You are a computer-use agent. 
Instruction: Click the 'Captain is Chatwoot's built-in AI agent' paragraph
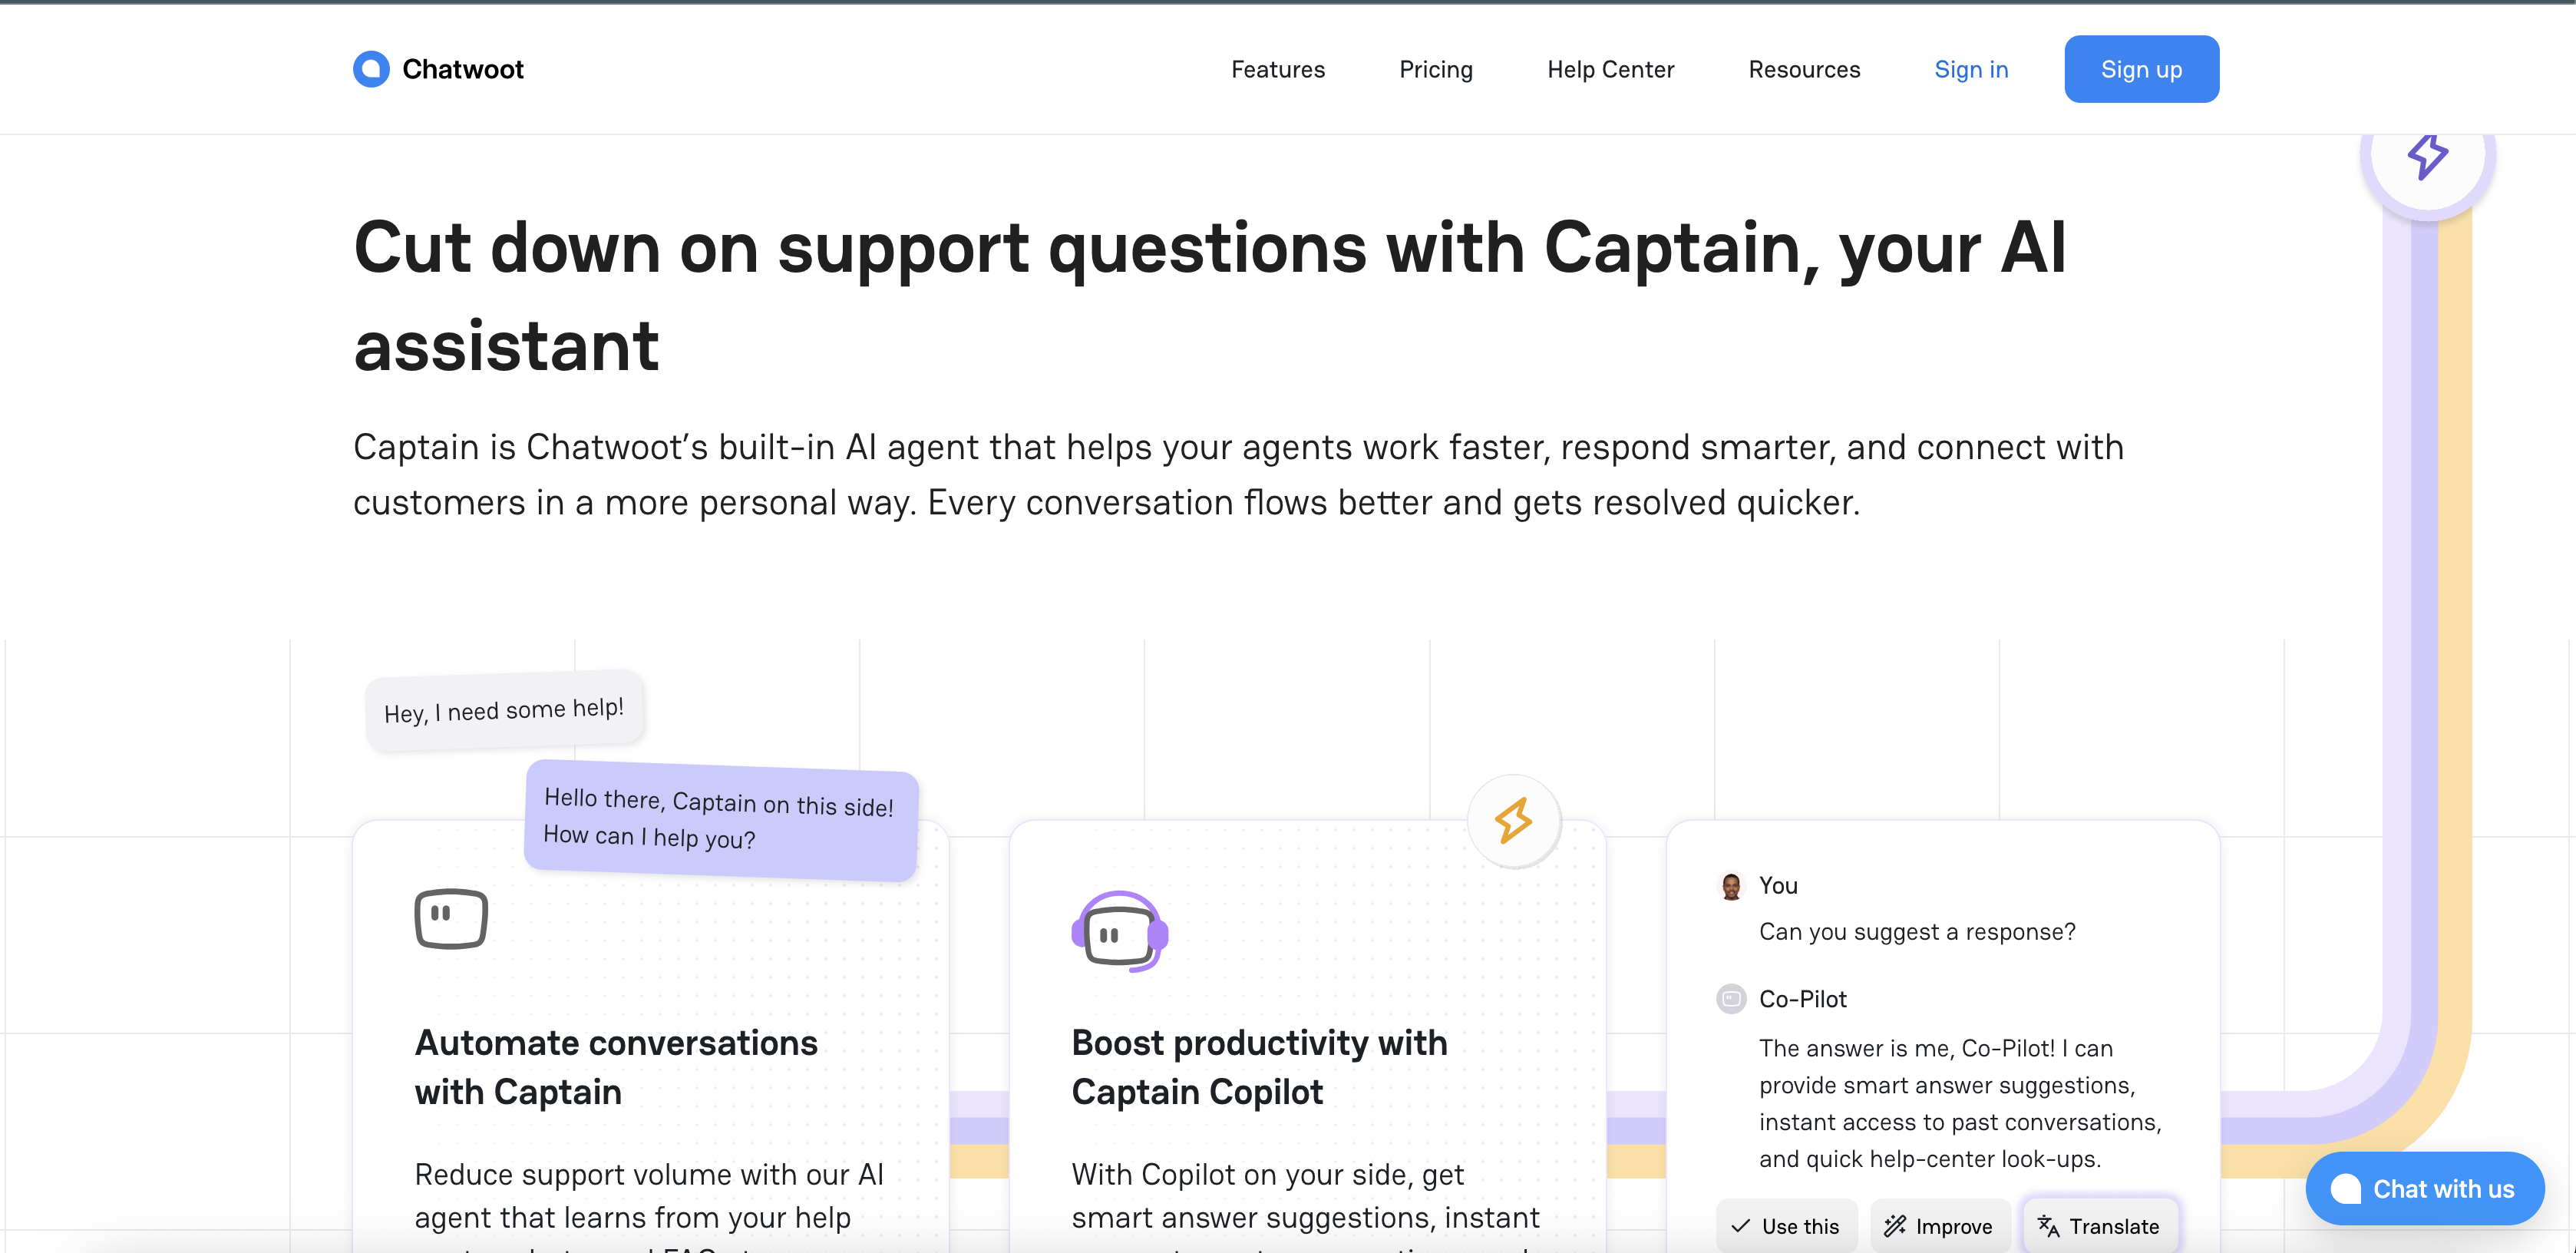[1238, 474]
